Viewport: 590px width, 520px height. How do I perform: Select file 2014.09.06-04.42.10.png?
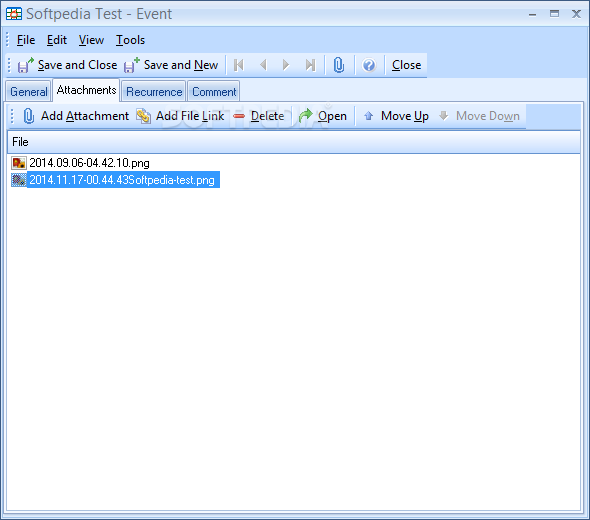89,163
